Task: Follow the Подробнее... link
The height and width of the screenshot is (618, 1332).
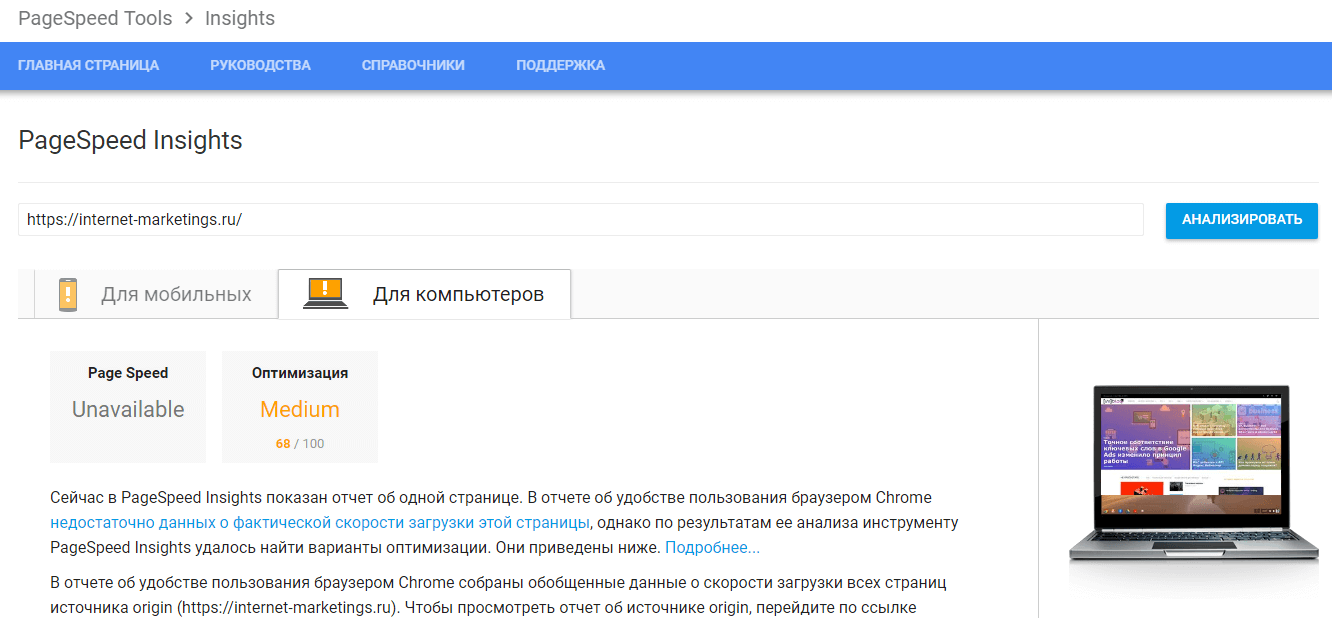Action: (x=712, y=547)
